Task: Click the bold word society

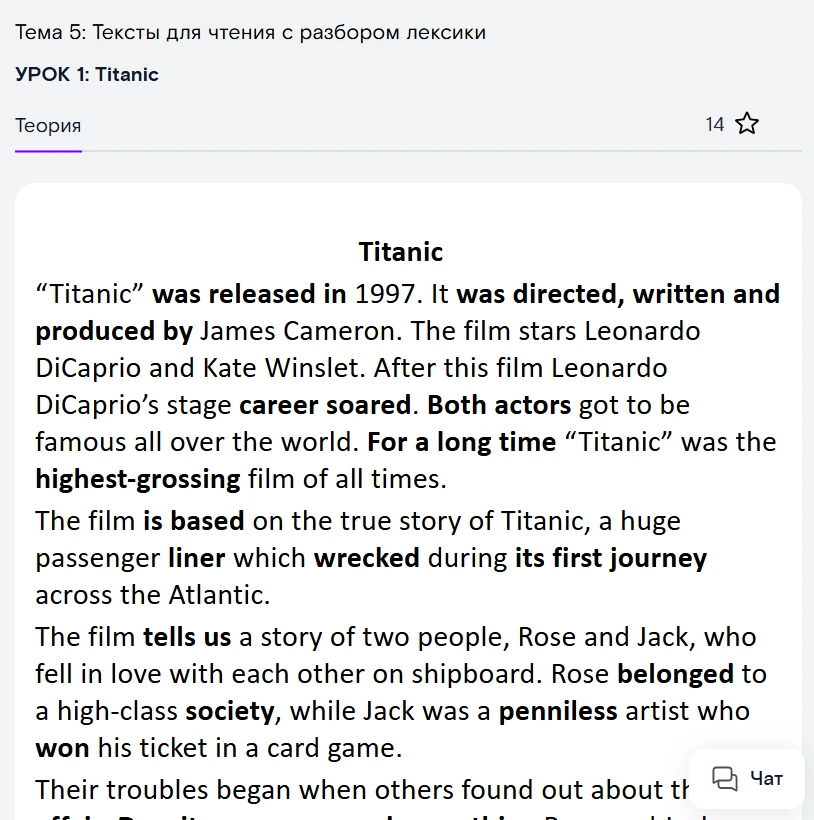Action: 230,712
